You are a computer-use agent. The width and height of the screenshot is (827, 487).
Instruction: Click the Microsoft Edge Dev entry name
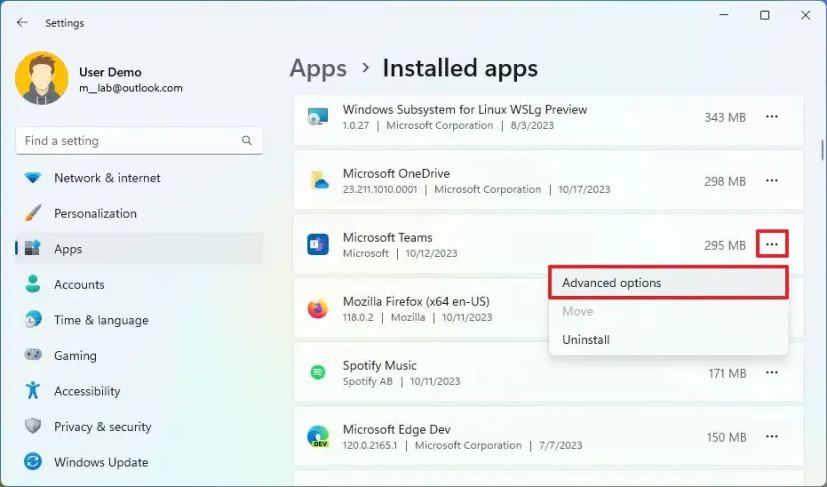397,429
